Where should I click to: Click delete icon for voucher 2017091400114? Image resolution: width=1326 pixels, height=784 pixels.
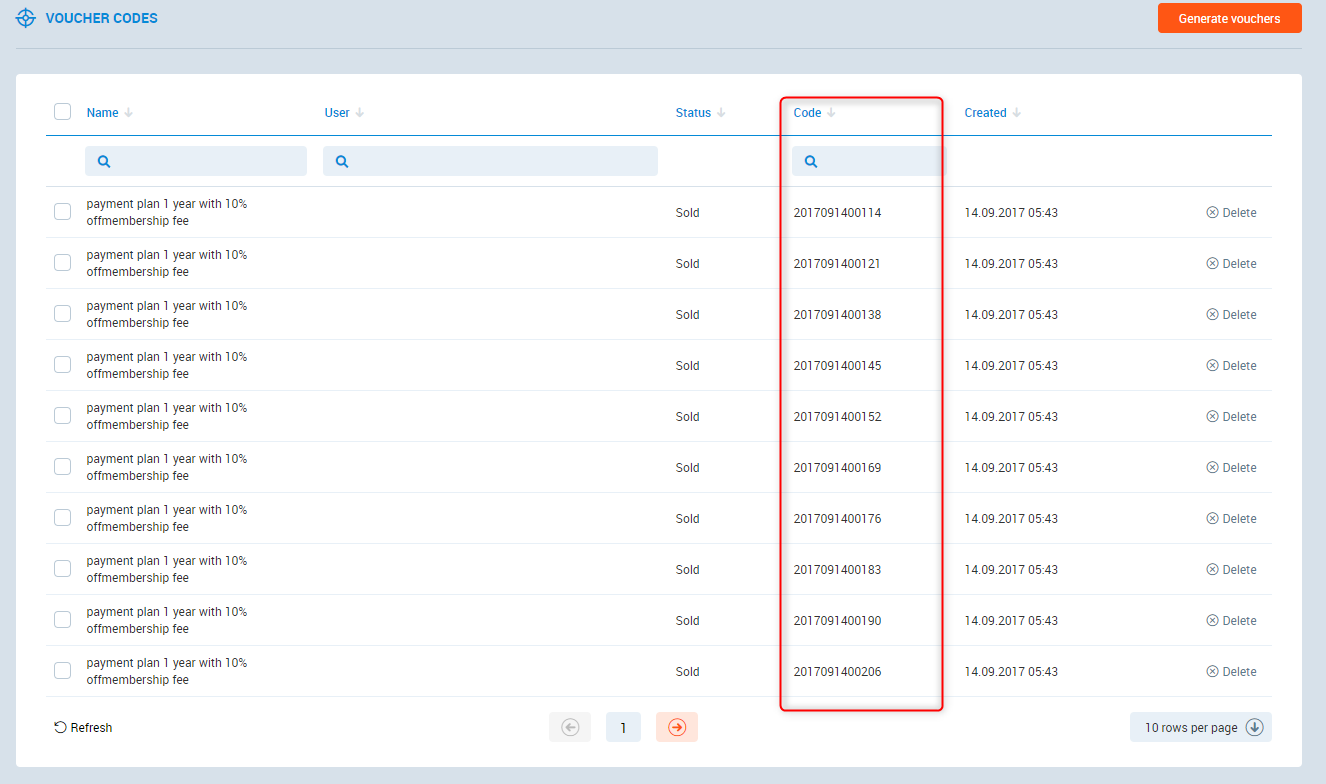(x=1212, y=213)
